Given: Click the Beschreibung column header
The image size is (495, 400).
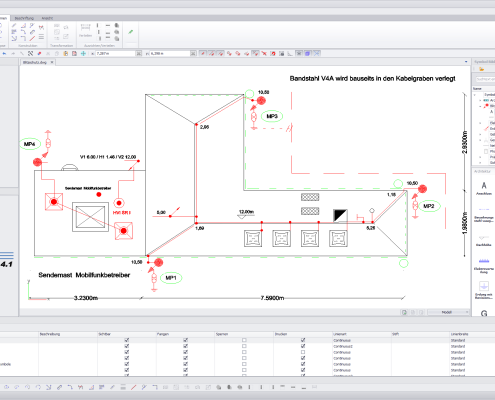Looking at the screenshot, I should 68,334.
